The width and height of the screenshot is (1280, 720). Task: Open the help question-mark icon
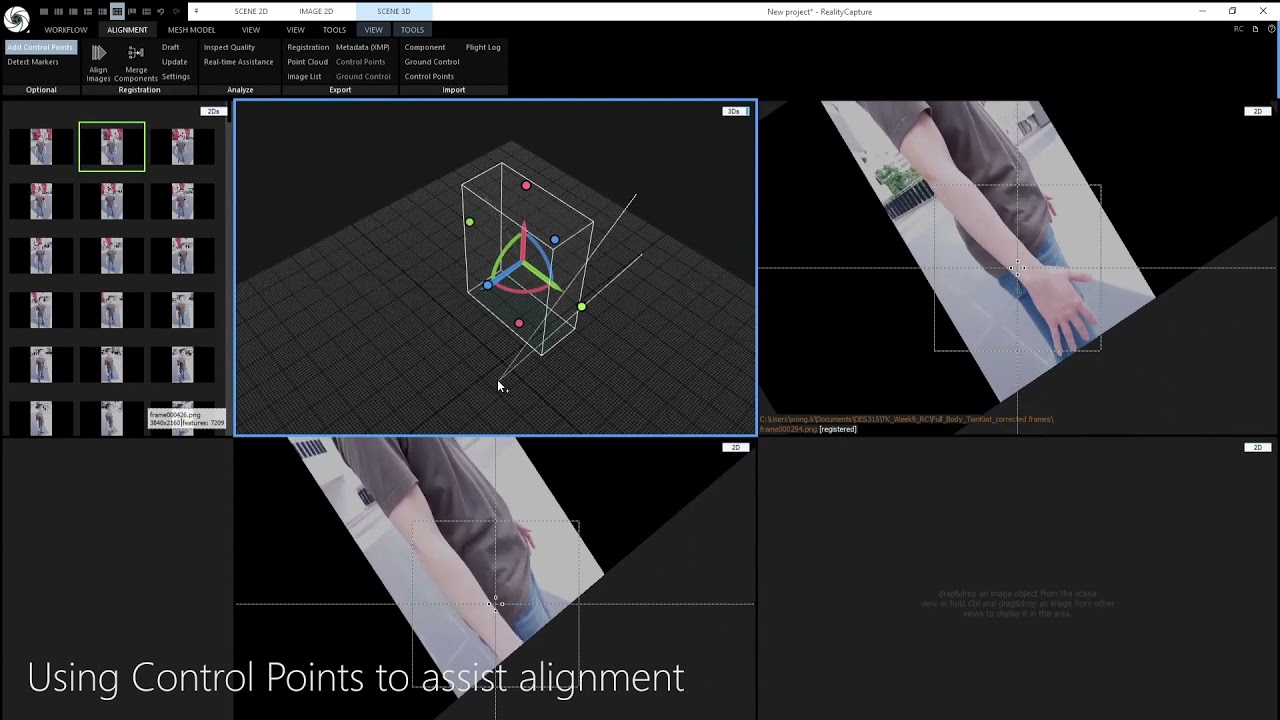coord(1273,29)
